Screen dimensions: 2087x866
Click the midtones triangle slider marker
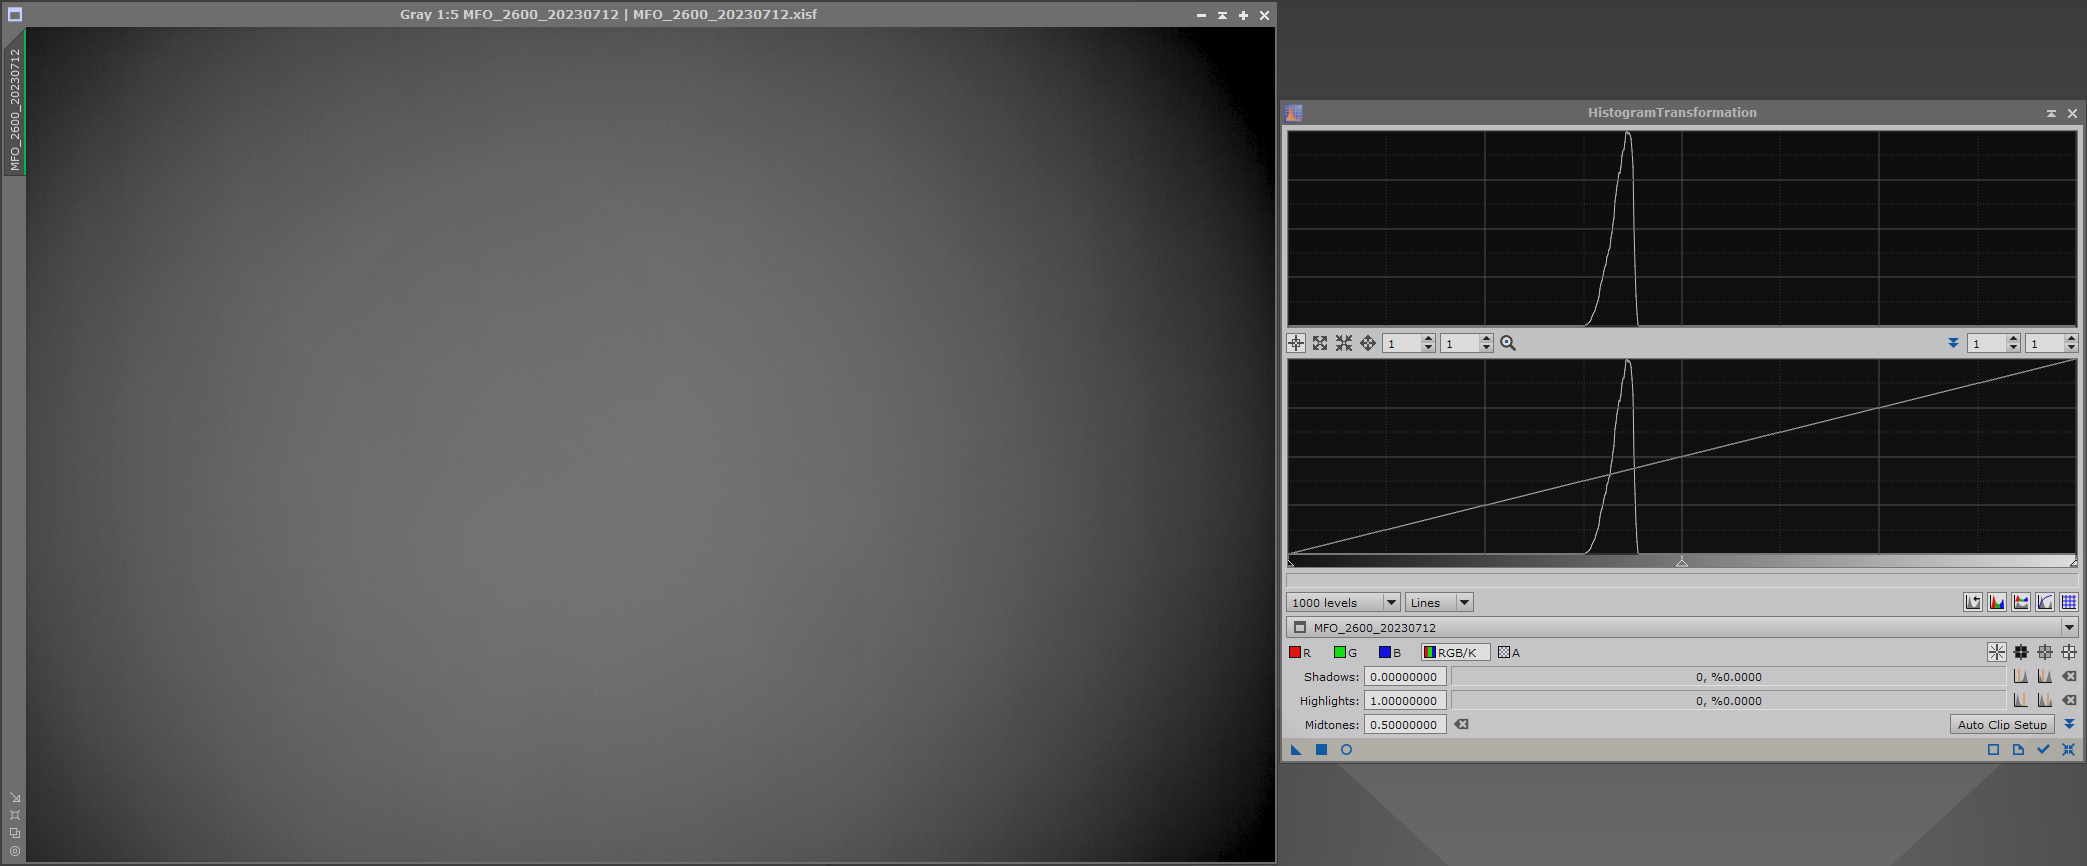coord(1682,563)
